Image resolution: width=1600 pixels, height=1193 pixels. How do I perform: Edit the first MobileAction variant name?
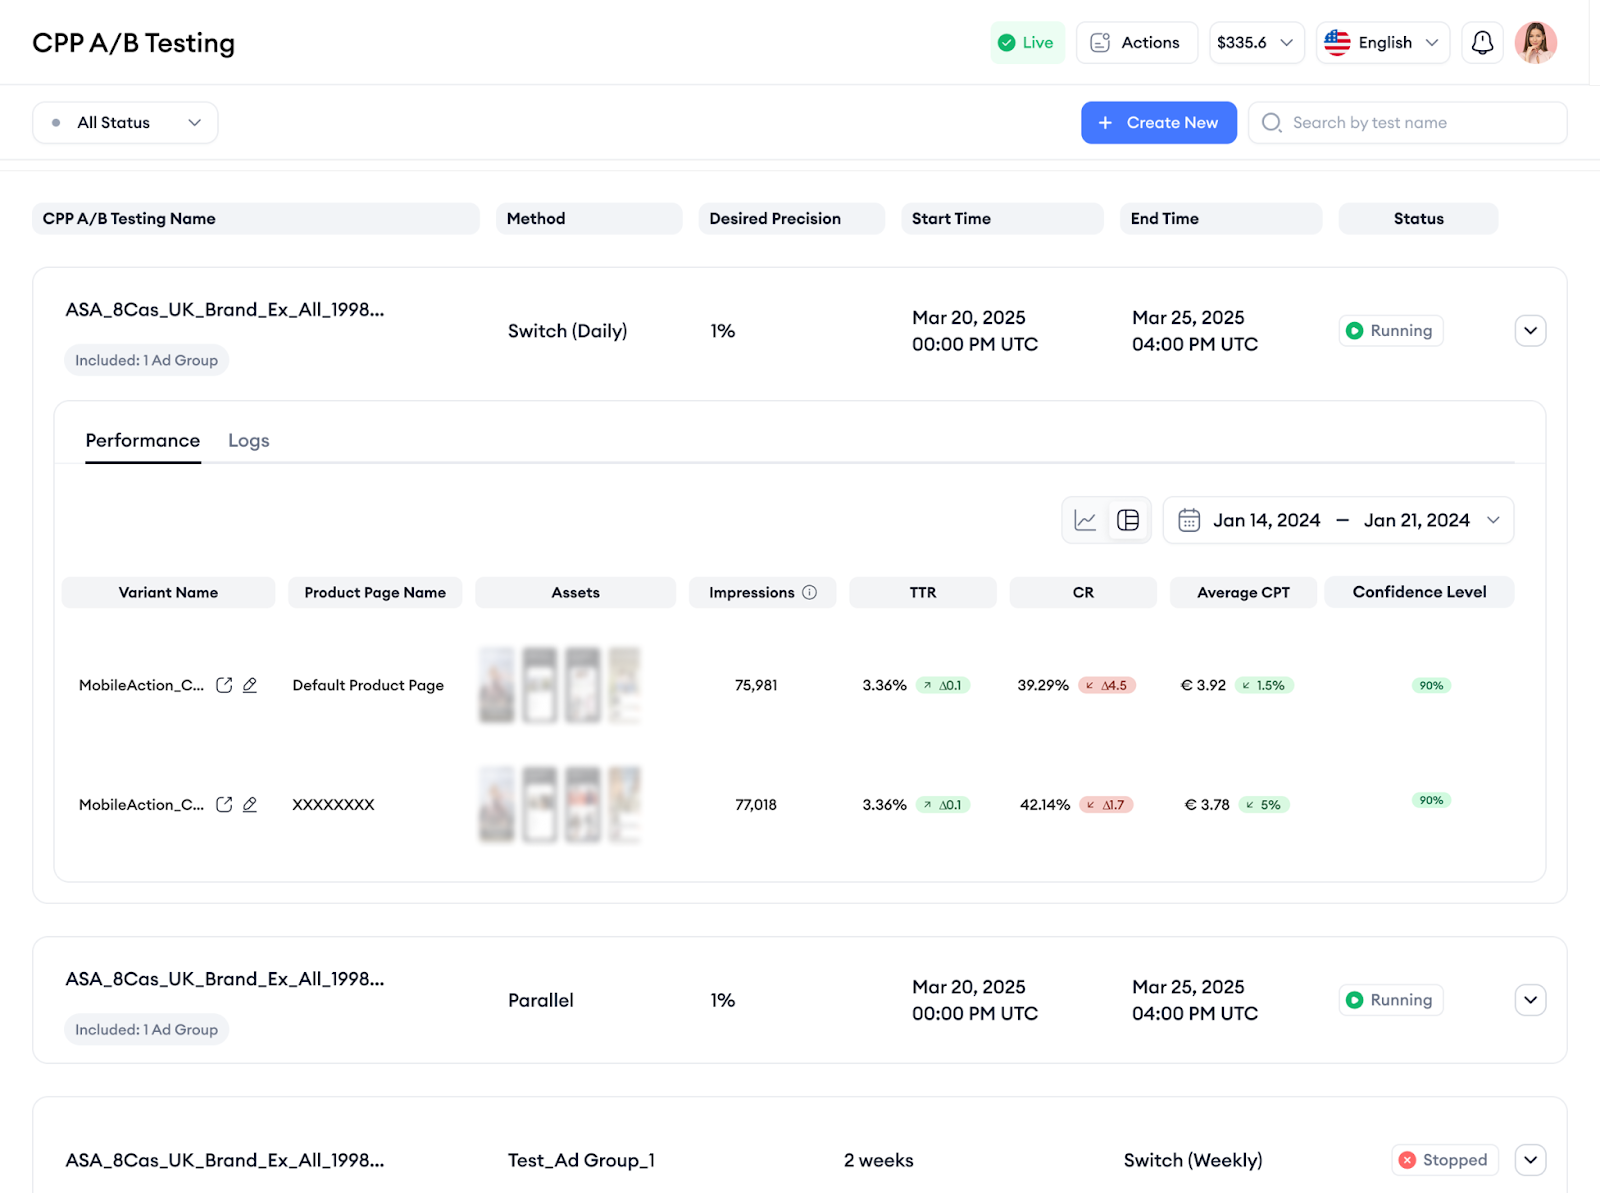(250, 685)
